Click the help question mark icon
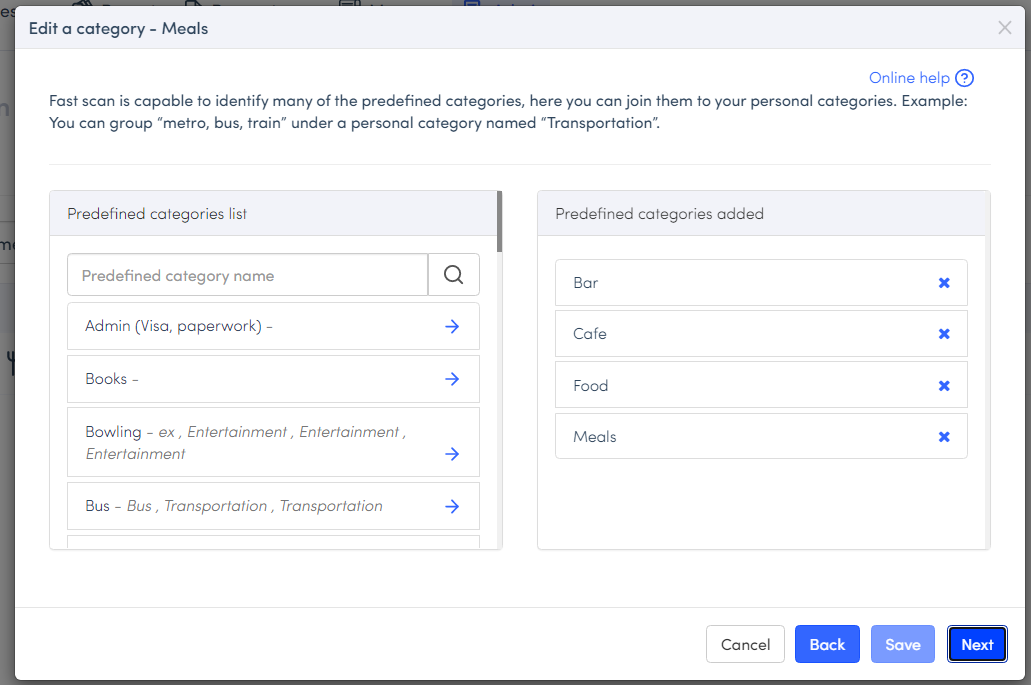The width and height of the screenshot is (1031, 685). 964,78
